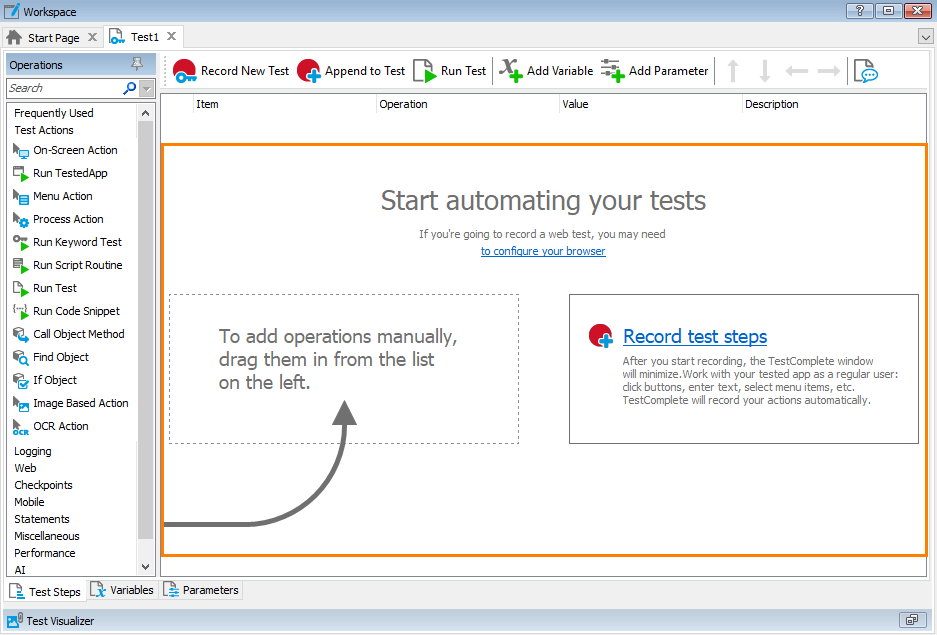
Task: Add a variable via the Add Variable icon
Action: point(509,70)
